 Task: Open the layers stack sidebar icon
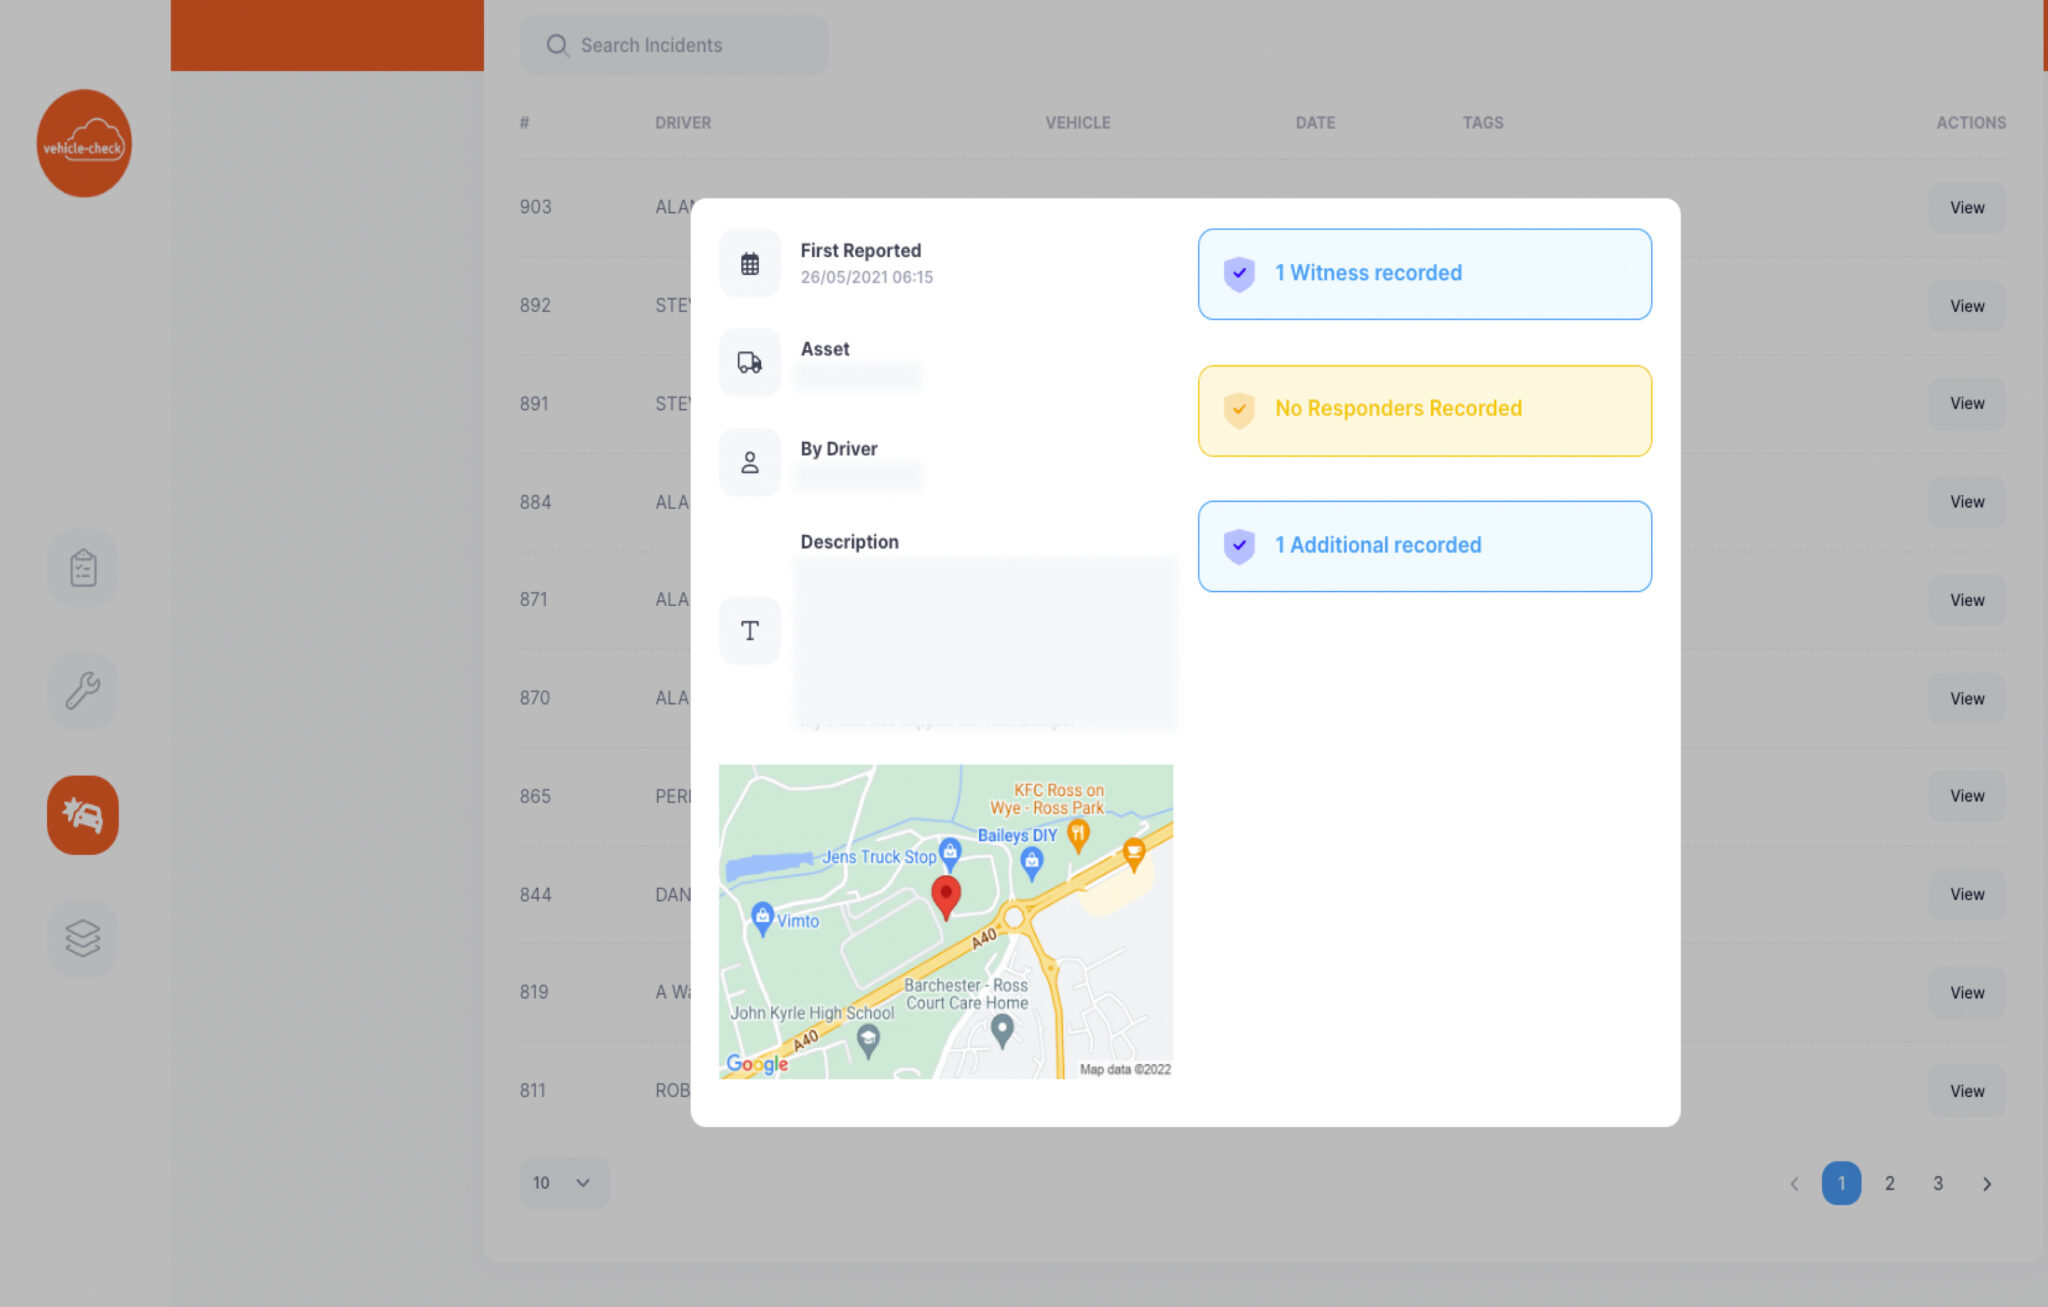83,938
